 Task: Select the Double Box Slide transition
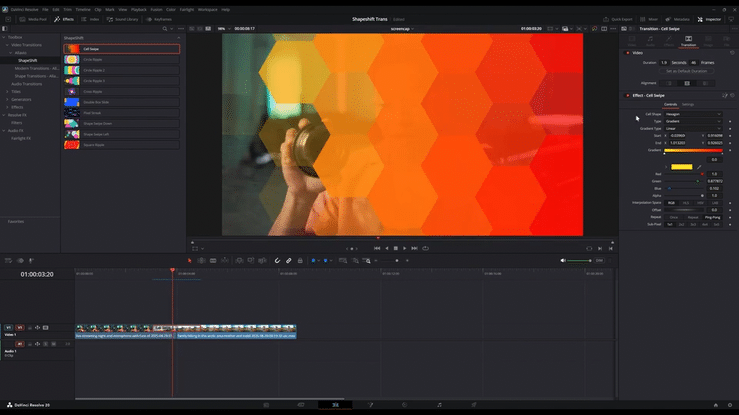[x=122, y=102]
